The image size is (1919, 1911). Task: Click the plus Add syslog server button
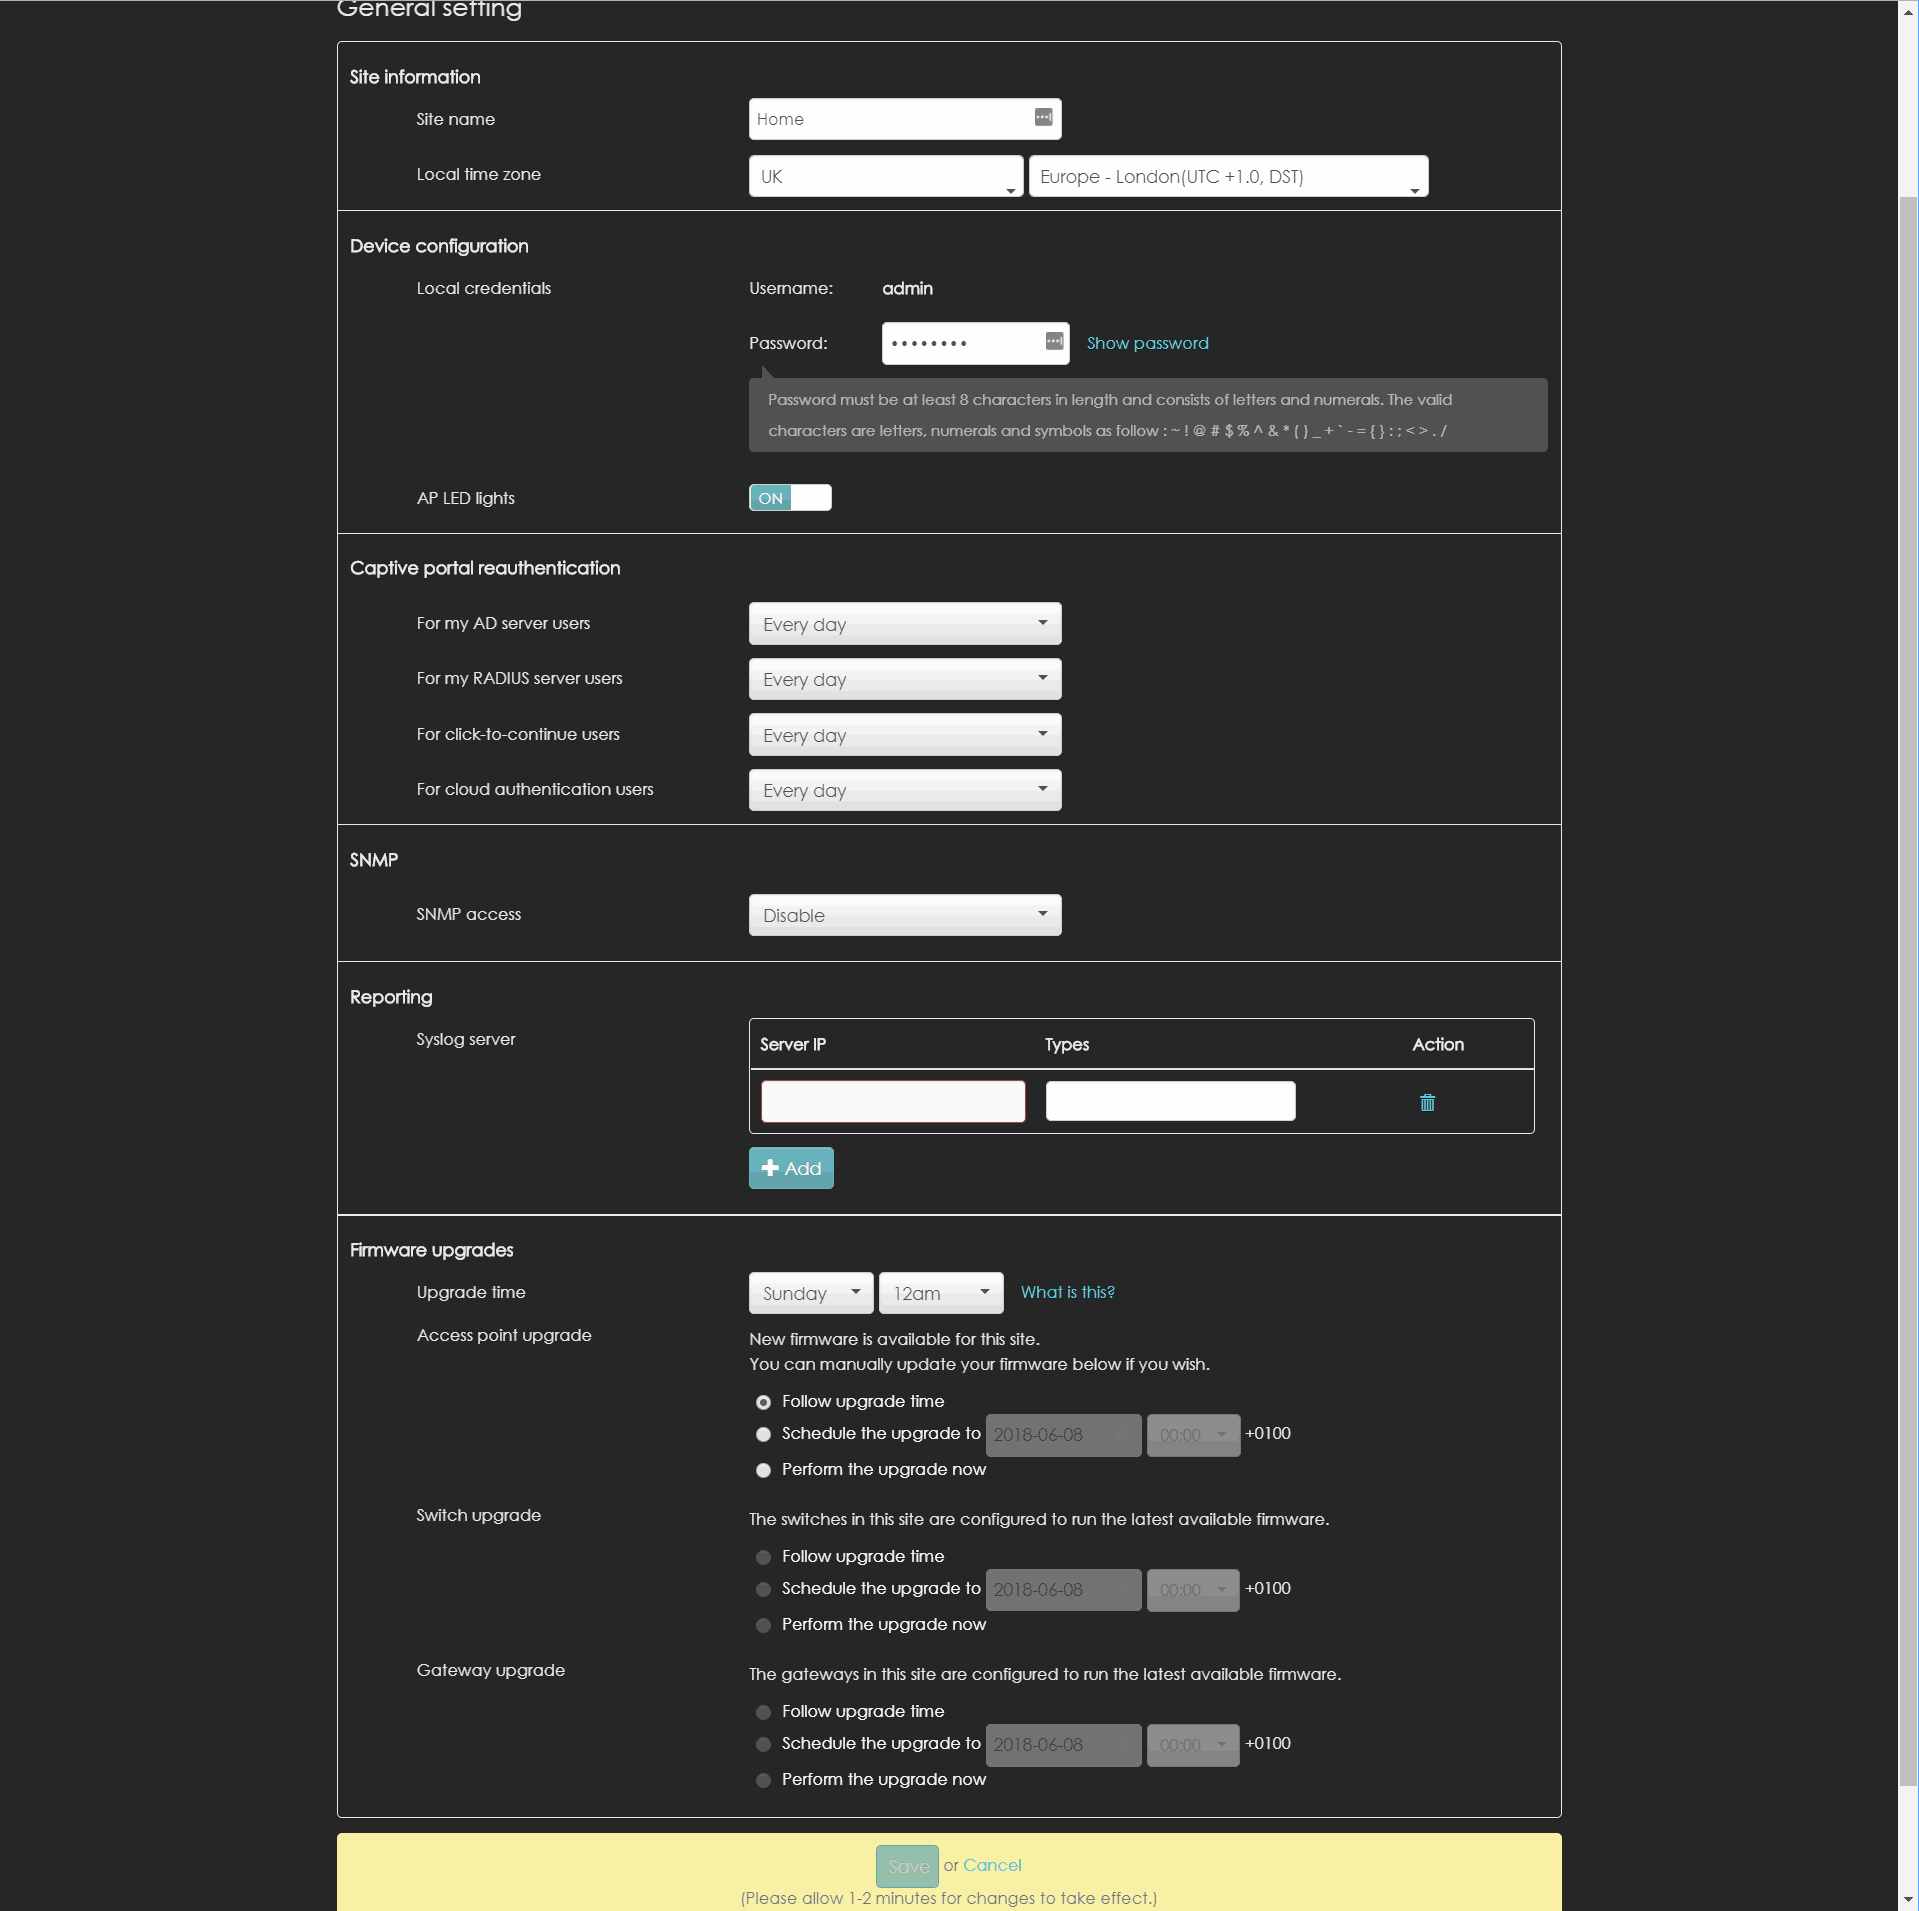(790, 1168)
